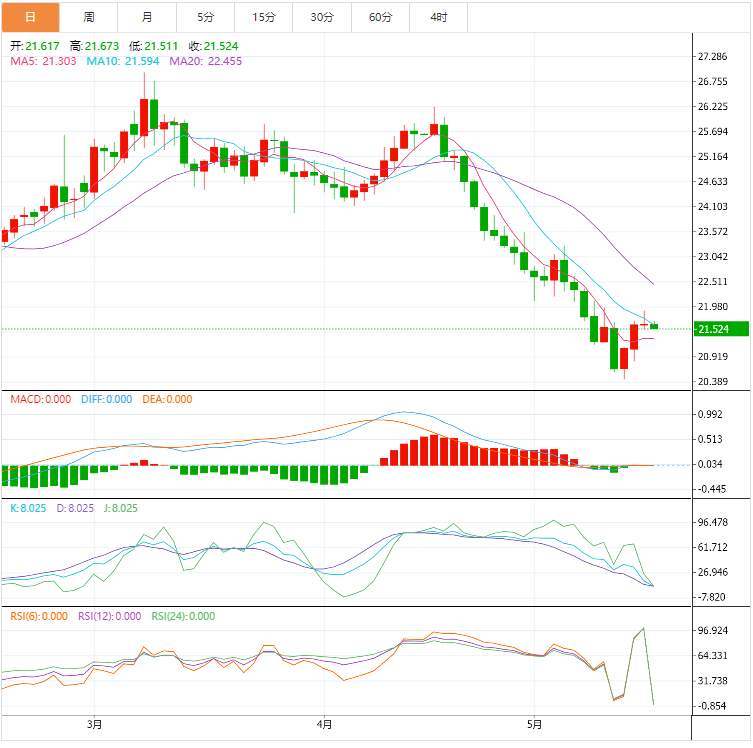This screenshot has height=748, width=753.
Task: Click the green 21.524 current price tag
Action: [721, 329]
